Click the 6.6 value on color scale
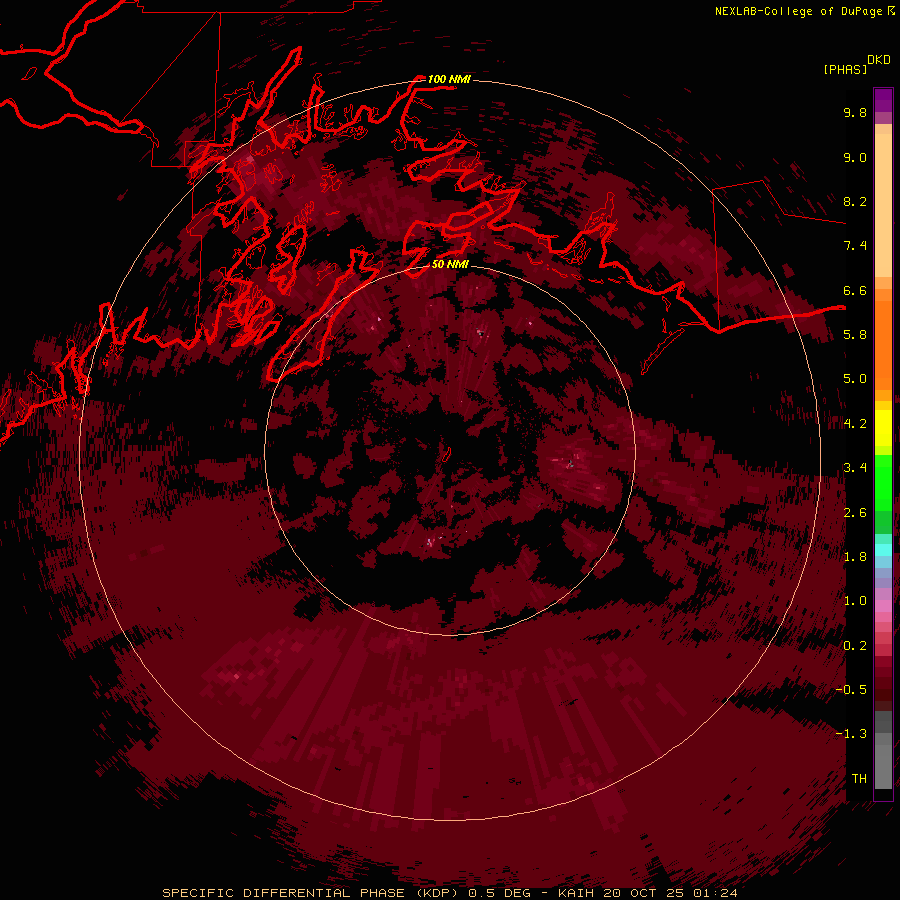Viewport: 900px width, 900px height. (855, 290)
